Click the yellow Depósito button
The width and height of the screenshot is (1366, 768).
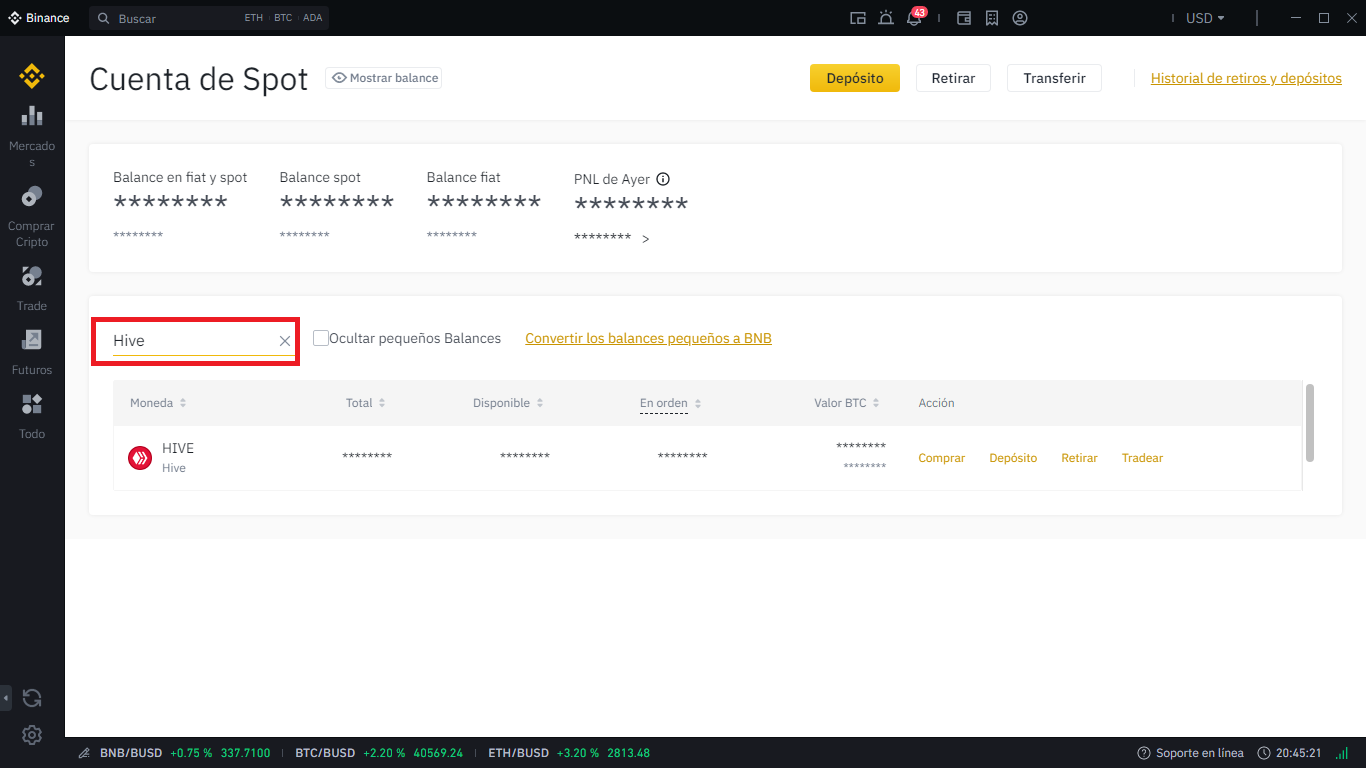click(x=854, y=78)
